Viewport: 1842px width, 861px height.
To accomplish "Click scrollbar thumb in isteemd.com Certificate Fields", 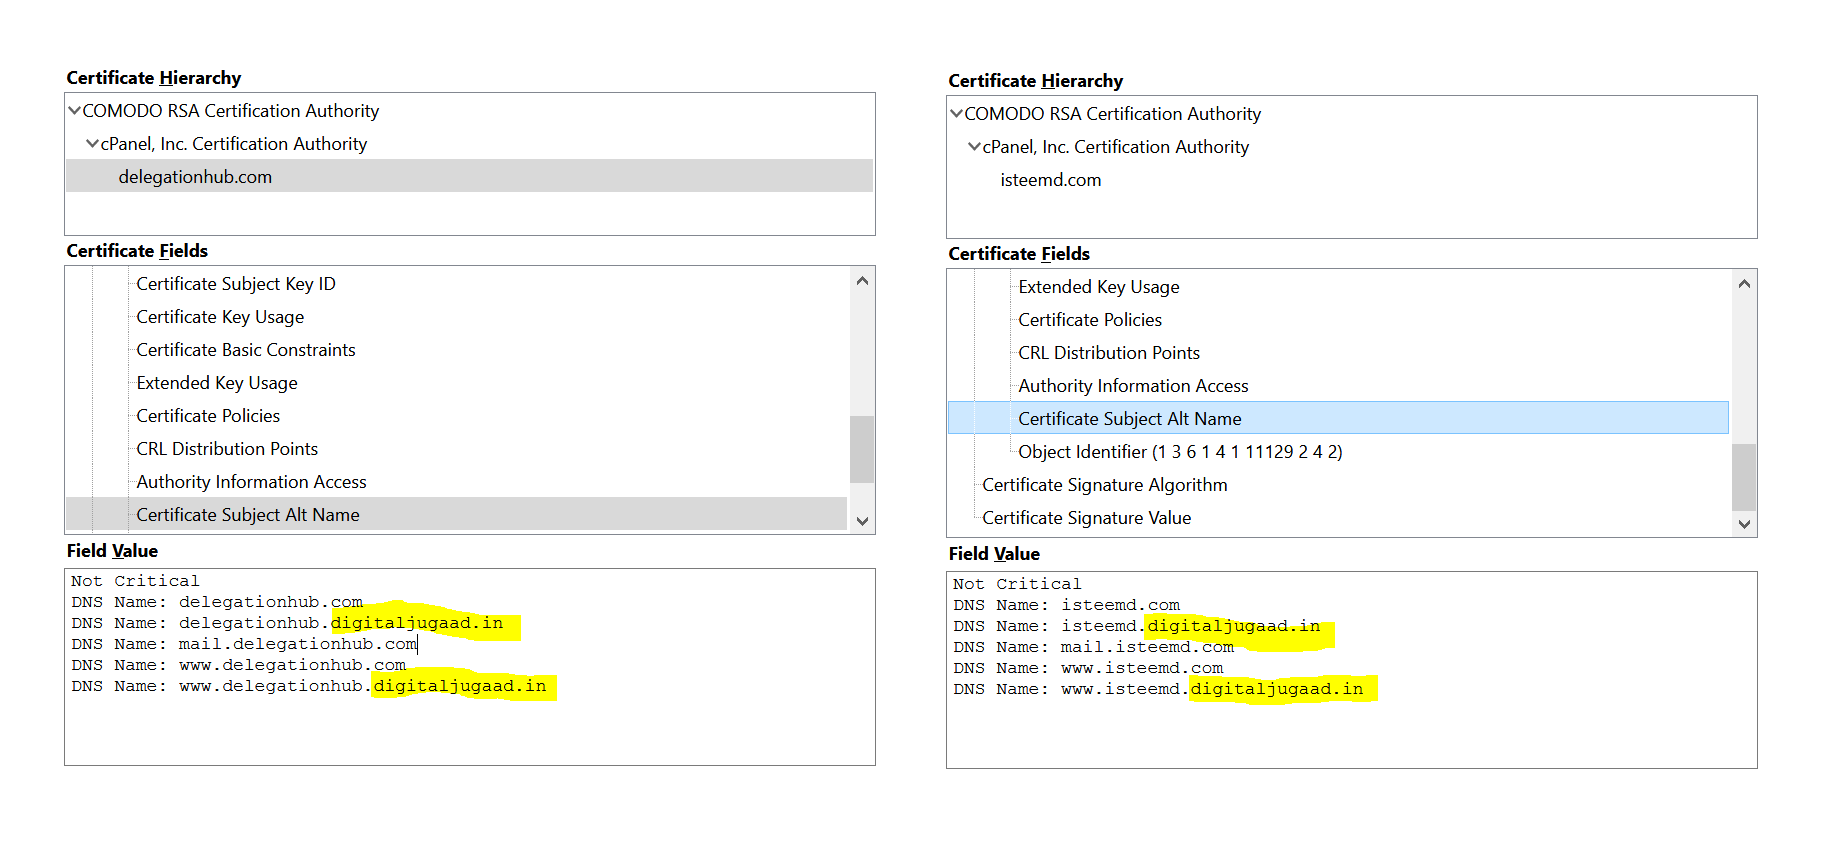I will tap(1744, 477).
